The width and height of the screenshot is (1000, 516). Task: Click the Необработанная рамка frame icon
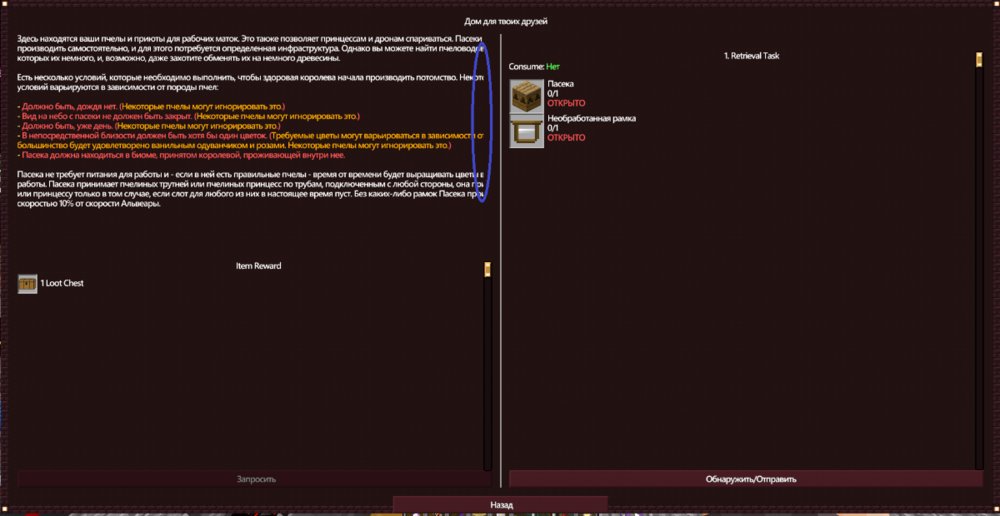[527, 130]
